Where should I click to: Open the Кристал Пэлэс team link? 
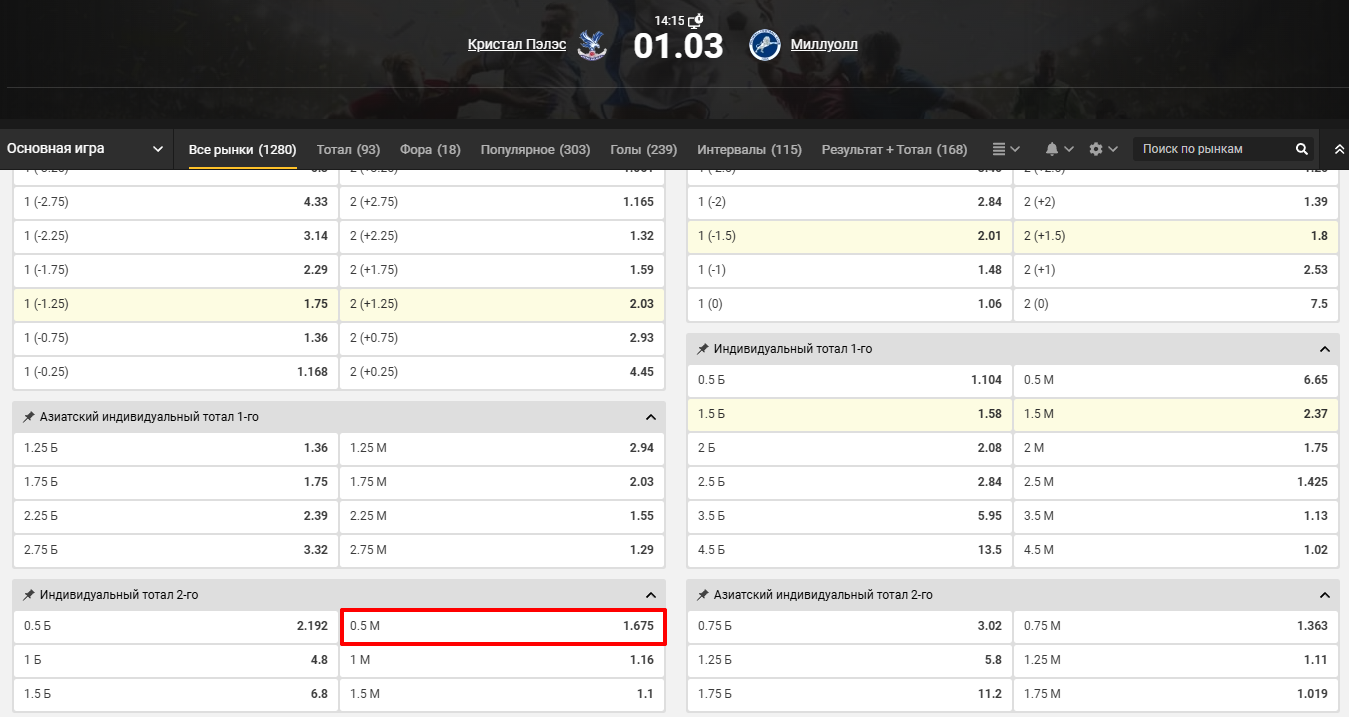pyautogui.click(x=517, y=45)
